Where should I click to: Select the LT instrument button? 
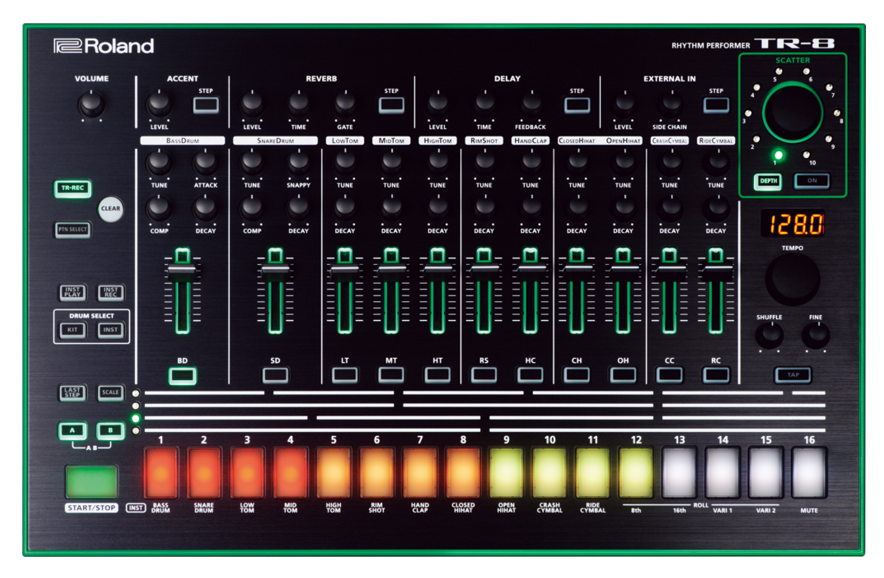[345, 375]
